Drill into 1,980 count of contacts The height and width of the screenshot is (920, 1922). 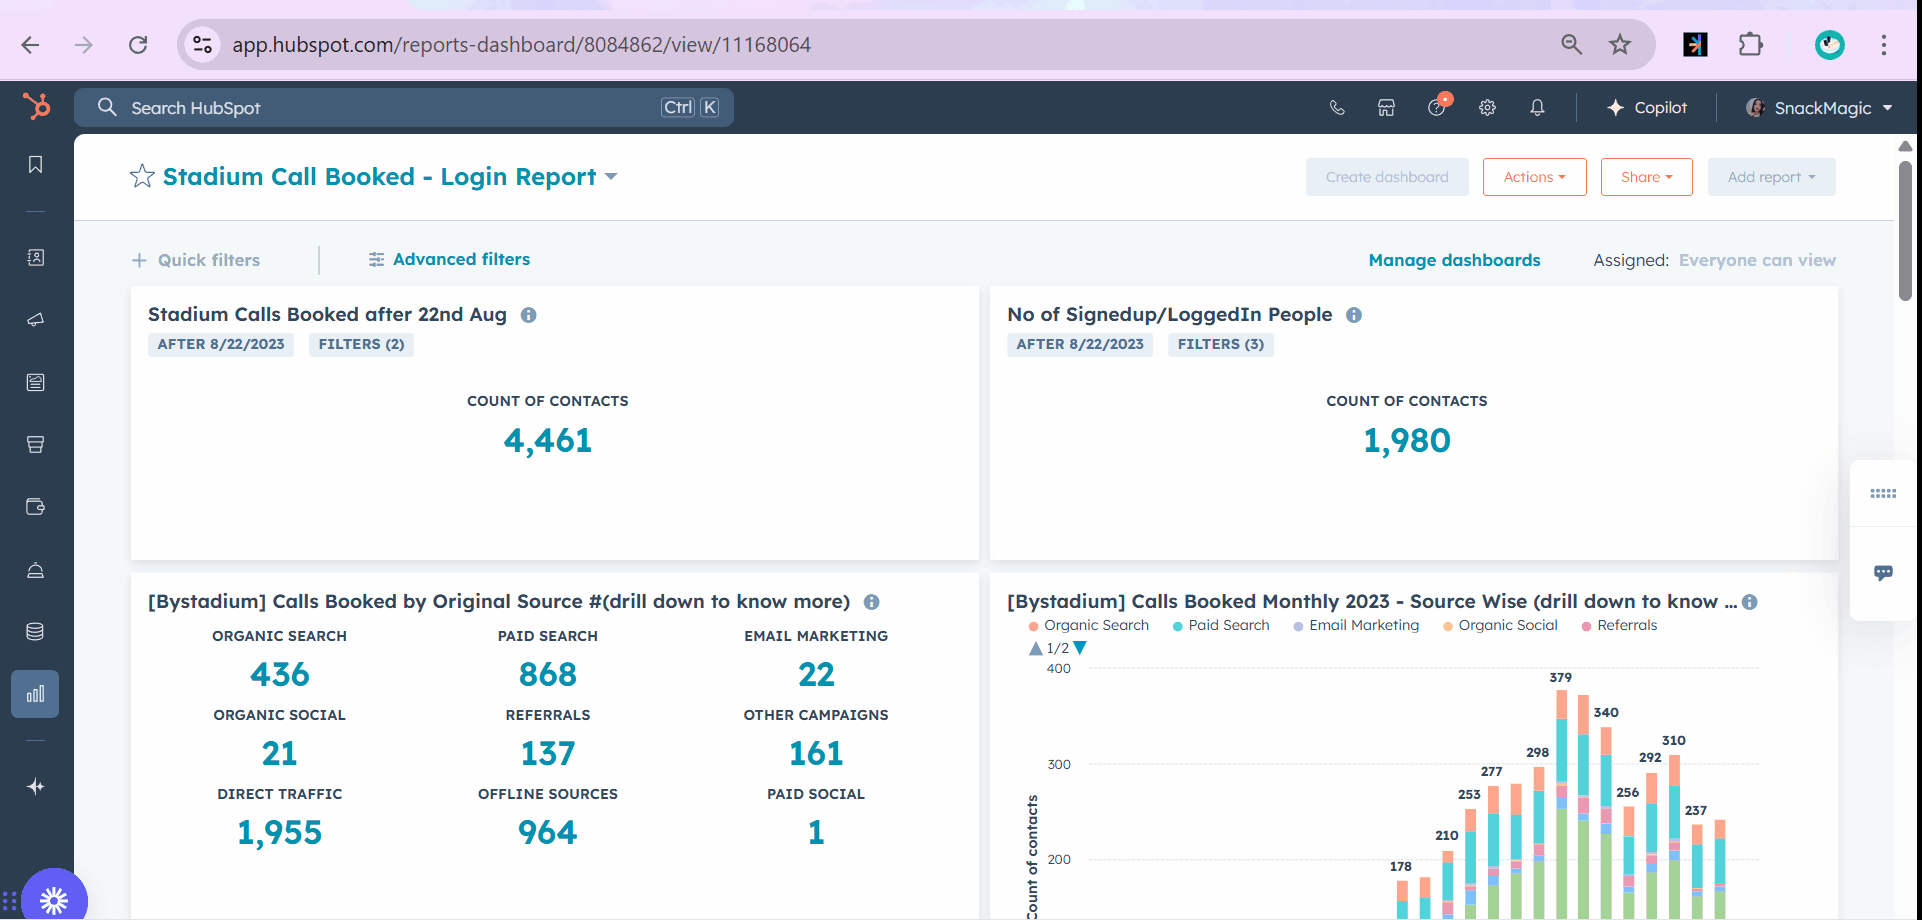click(x=1407, y=441)
